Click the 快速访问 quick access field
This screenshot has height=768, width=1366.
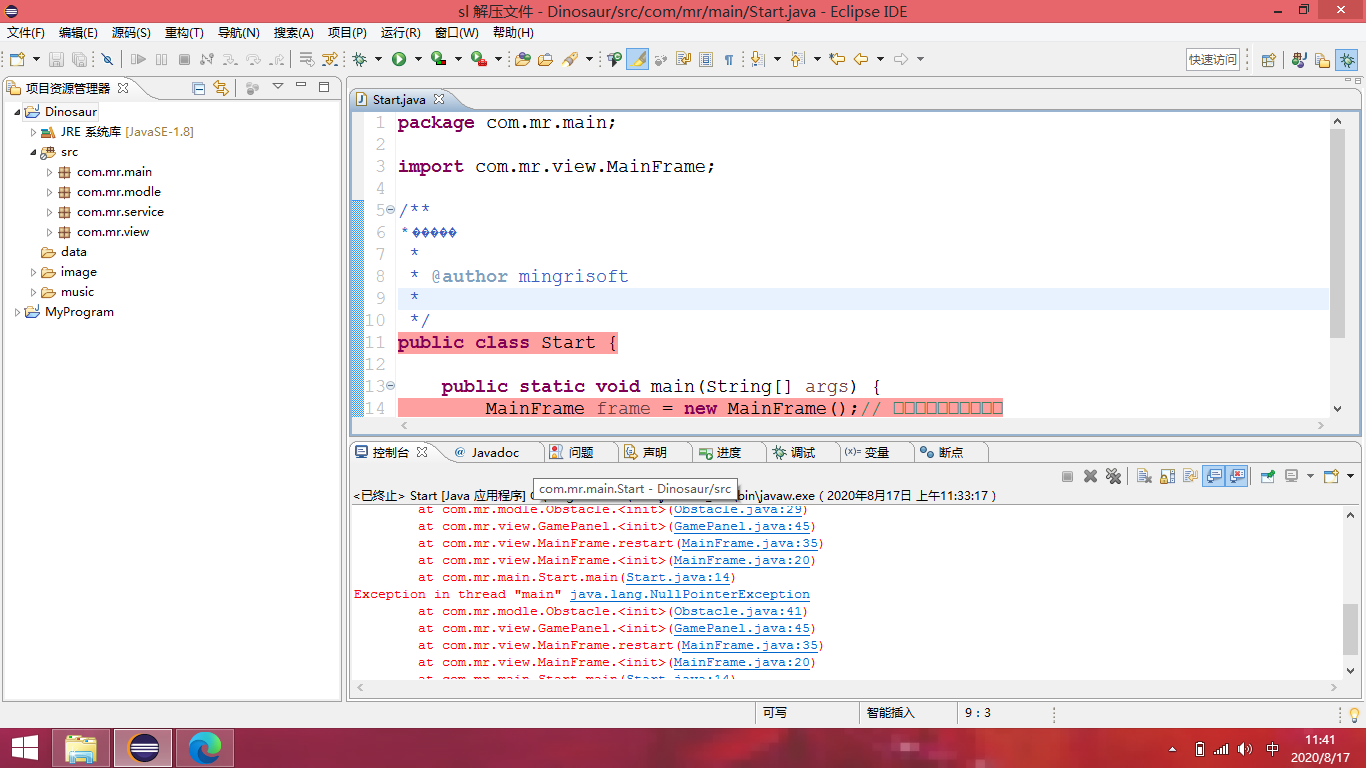[x=1213, y=59]
